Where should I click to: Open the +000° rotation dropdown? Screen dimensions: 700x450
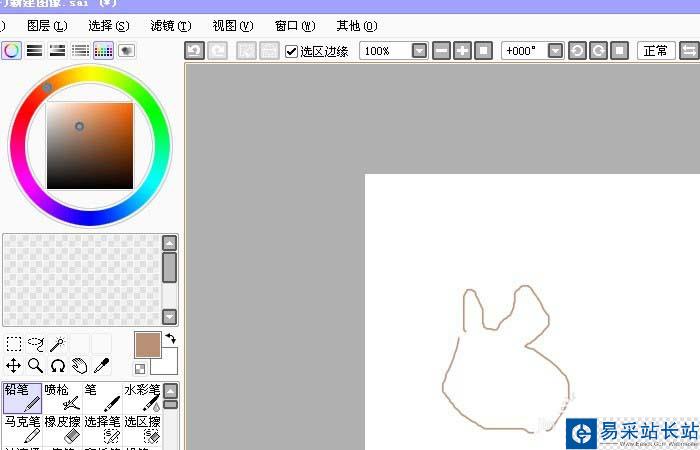(555, 51)
